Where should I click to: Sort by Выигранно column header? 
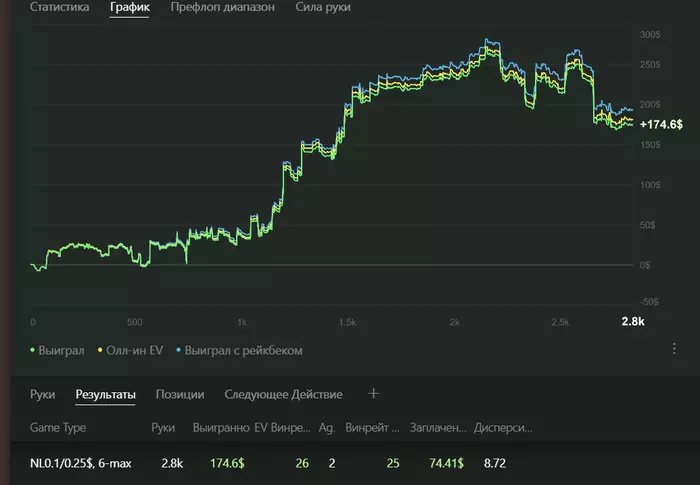click(x=221, y=428)
